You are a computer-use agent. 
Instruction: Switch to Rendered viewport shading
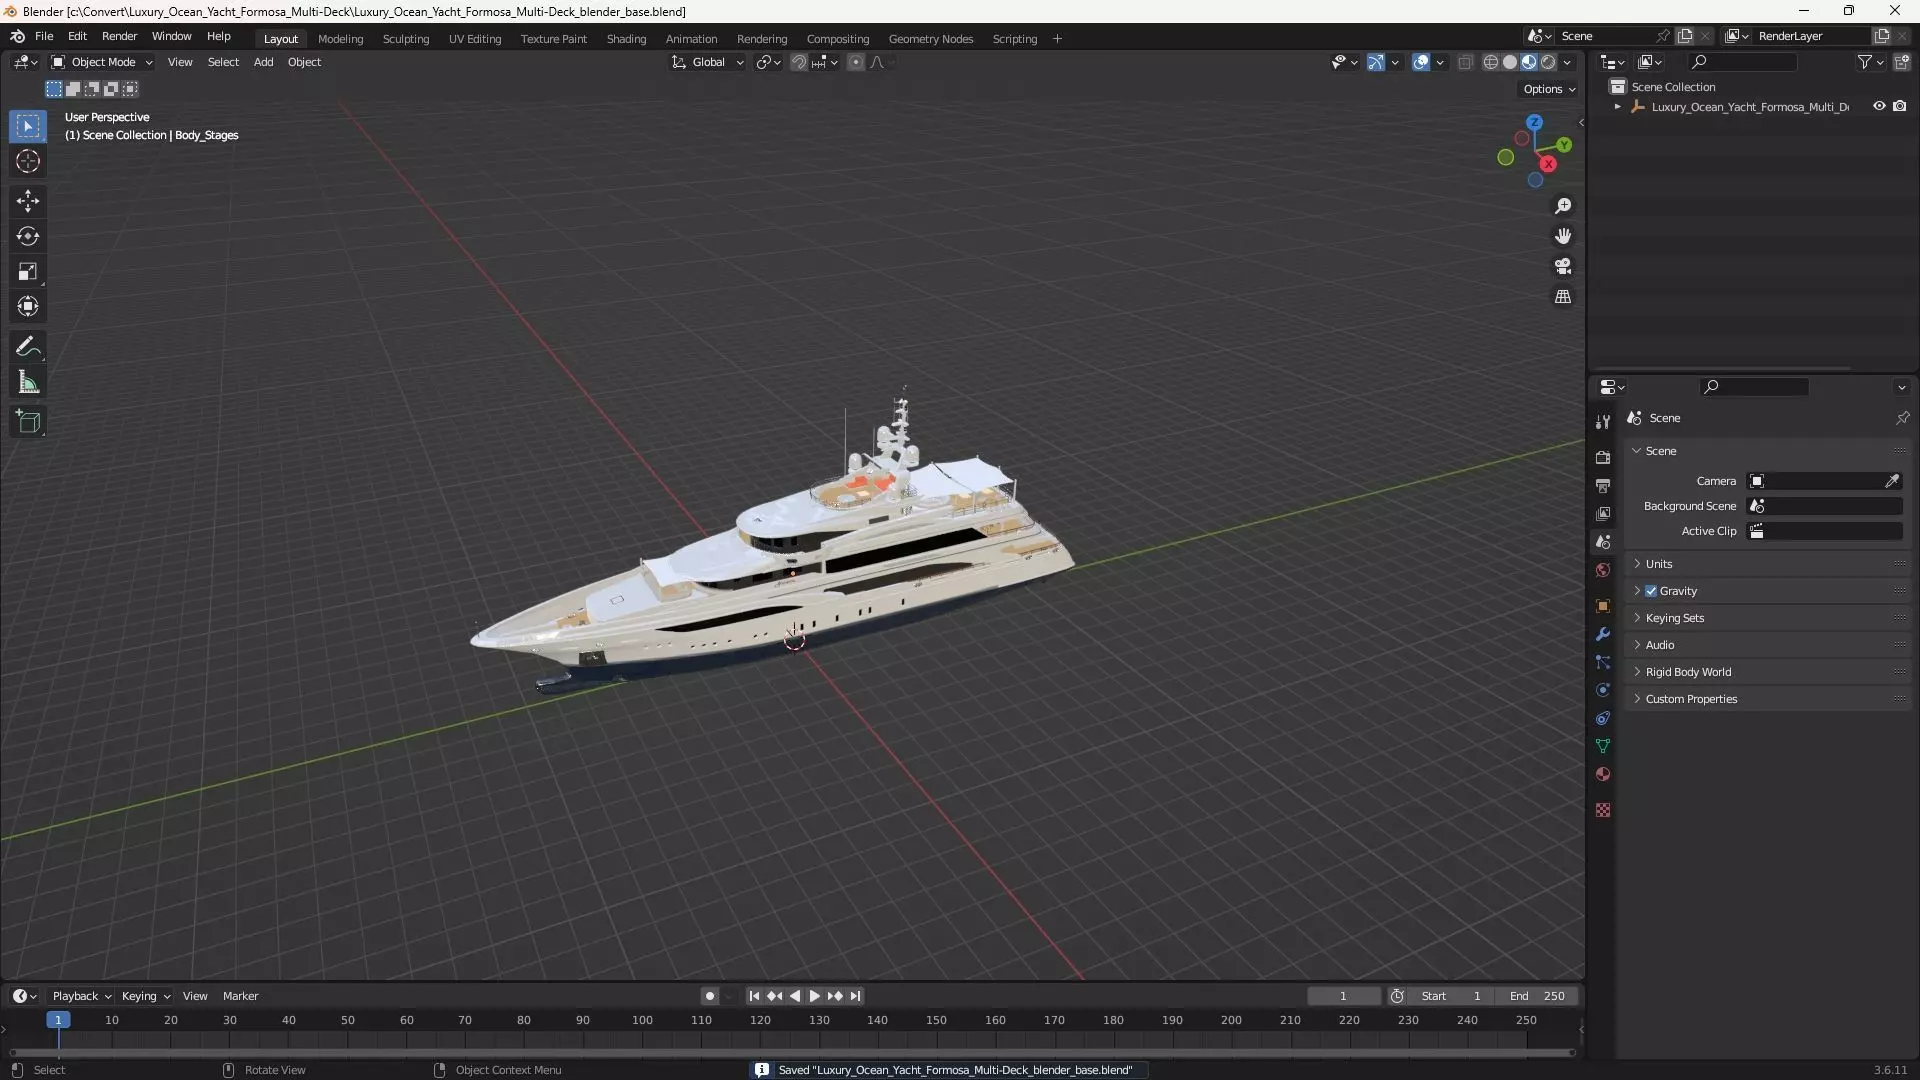1548,62
